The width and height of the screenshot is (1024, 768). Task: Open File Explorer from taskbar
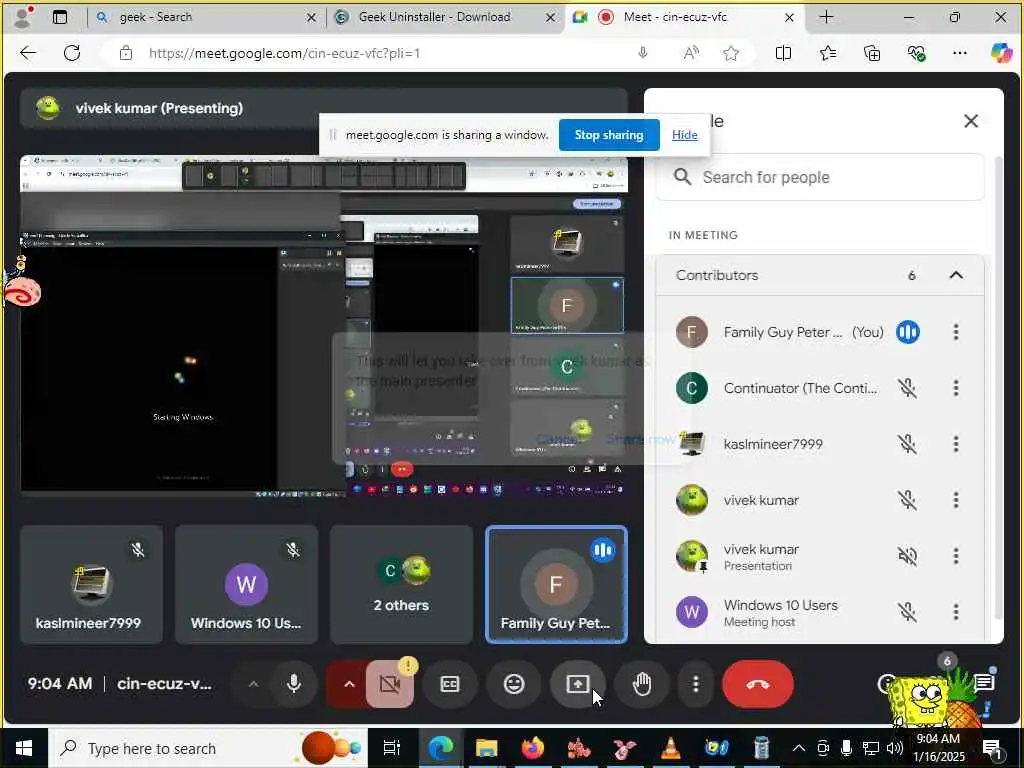(x=486, y=748)
